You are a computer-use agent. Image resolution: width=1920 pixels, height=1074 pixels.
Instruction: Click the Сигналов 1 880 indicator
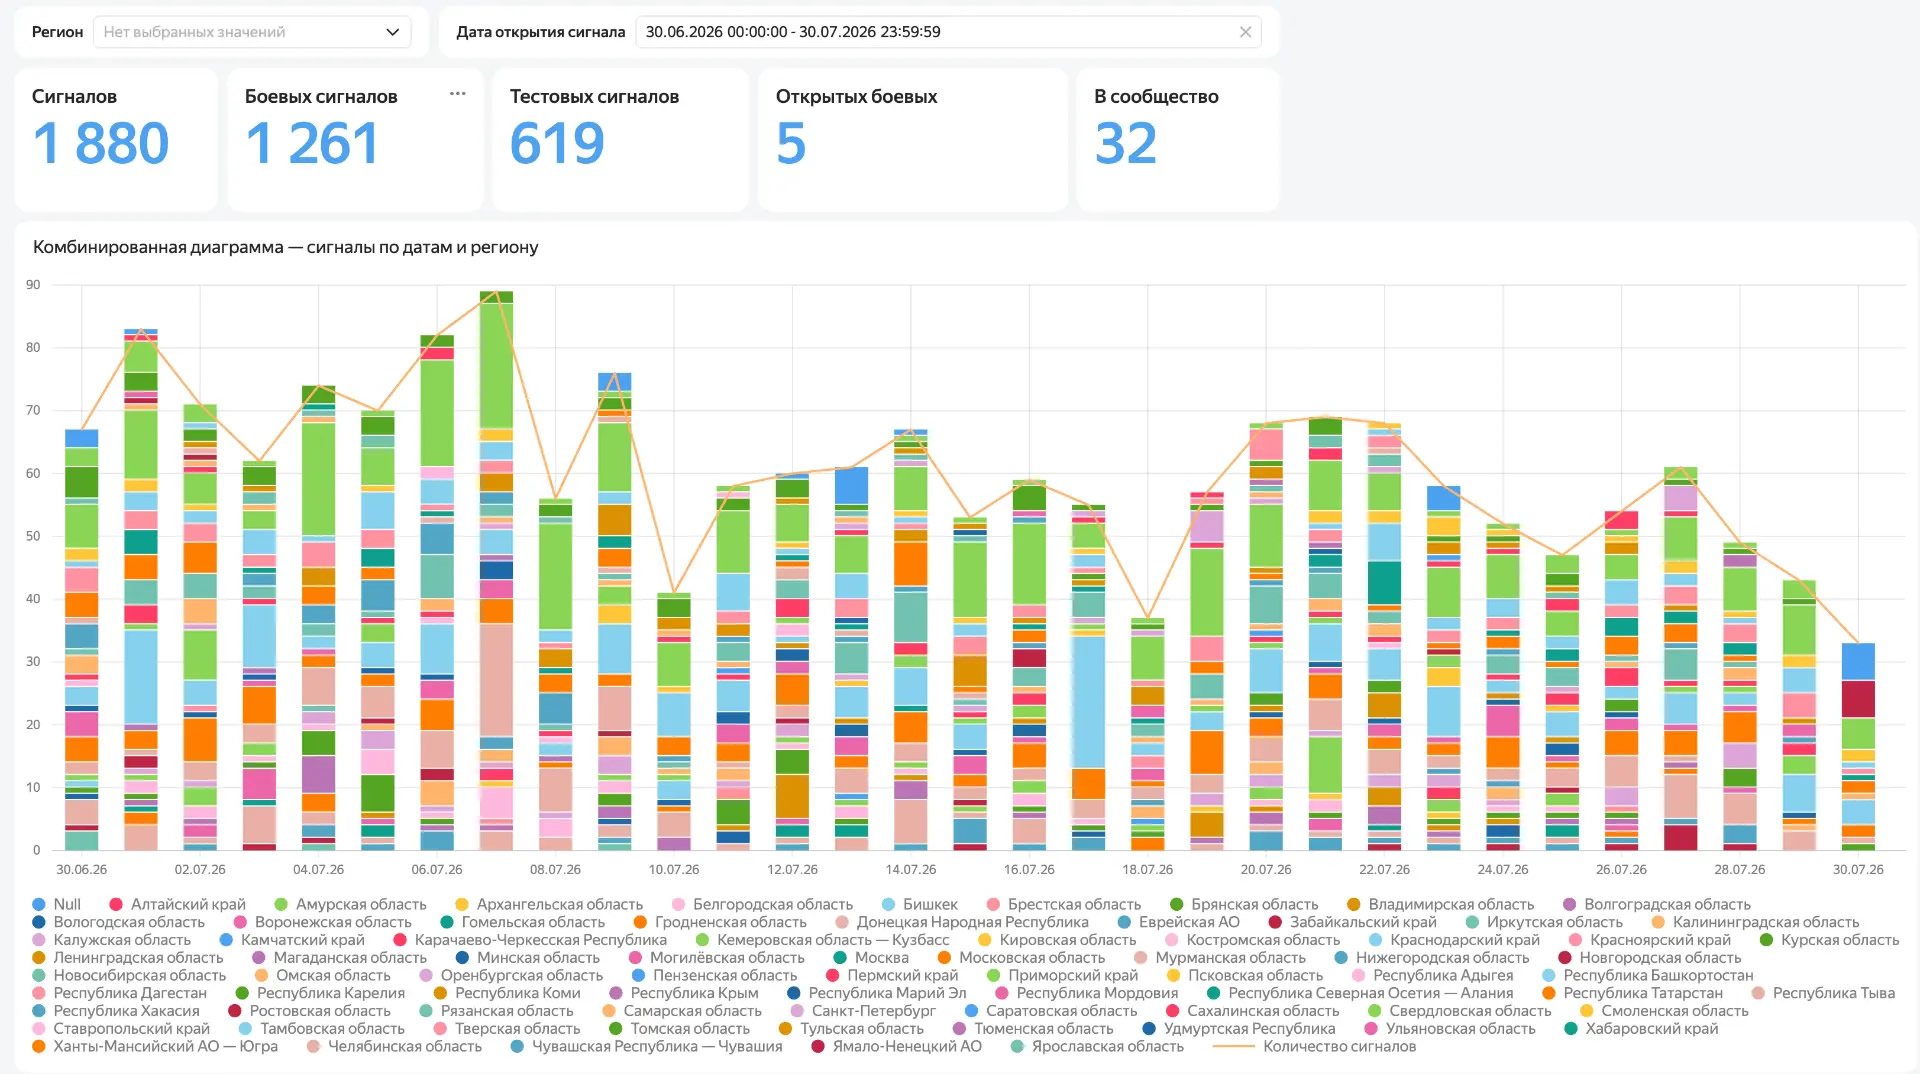(116, 140)
